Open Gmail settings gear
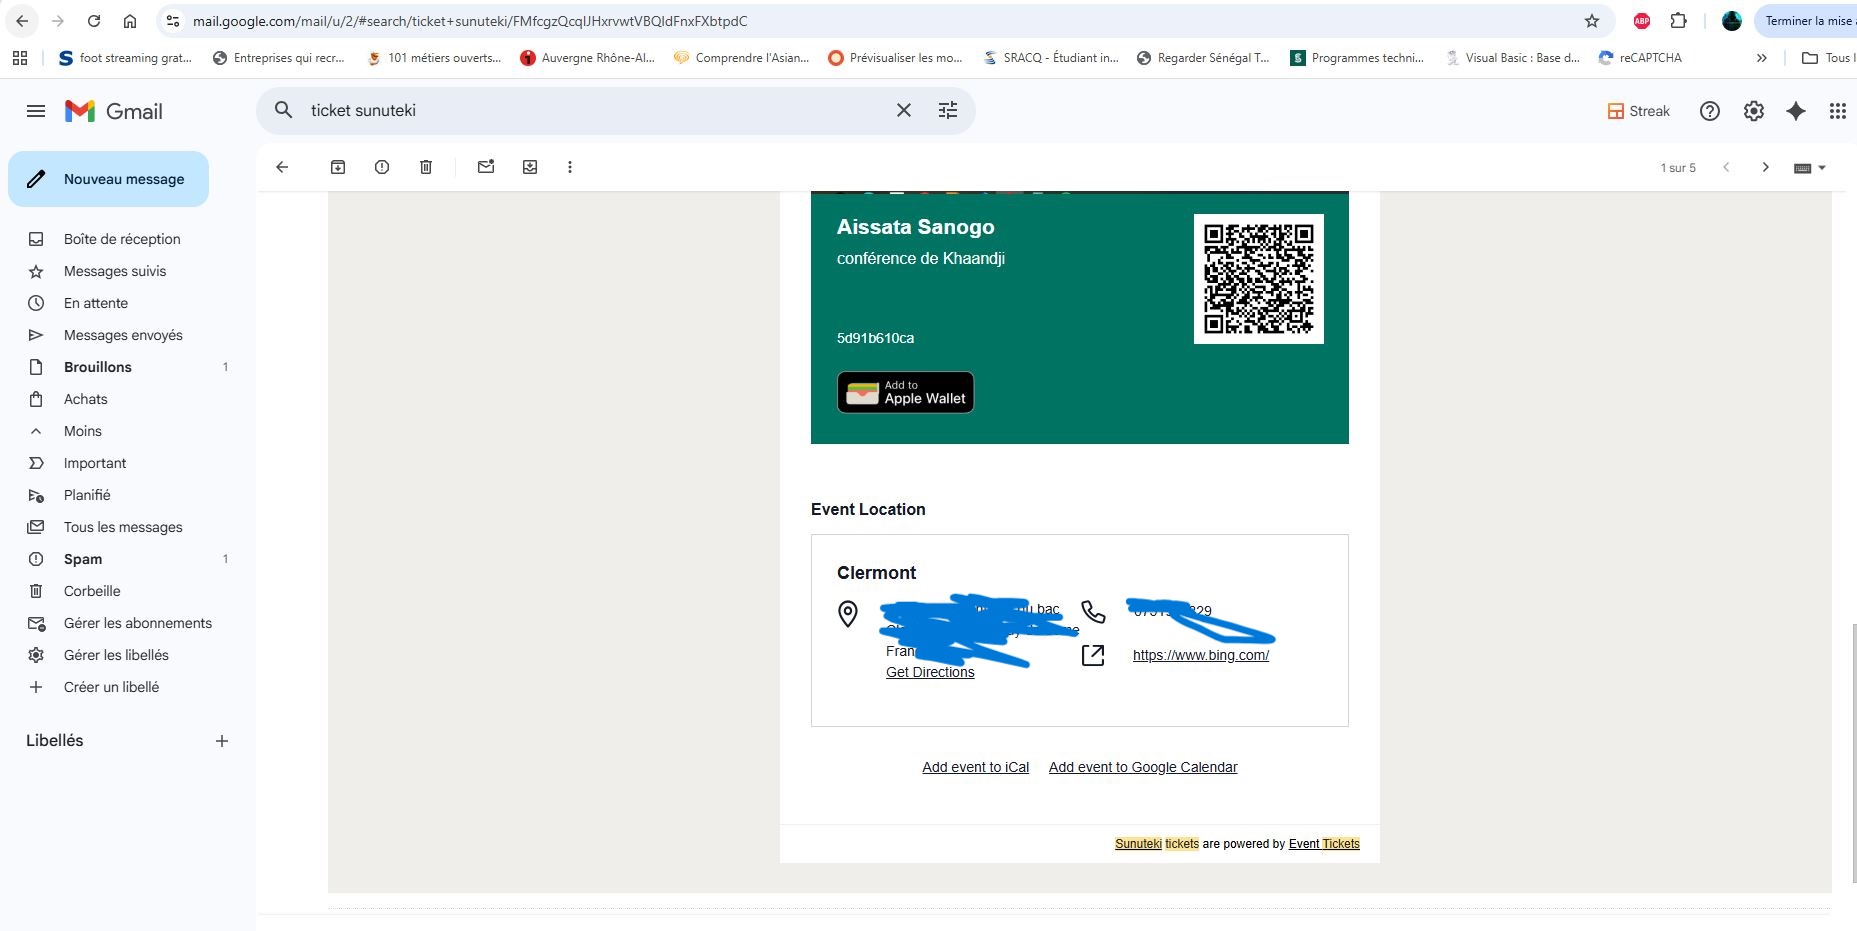Screen dimensions: 1857x931 coord(1754,111)
